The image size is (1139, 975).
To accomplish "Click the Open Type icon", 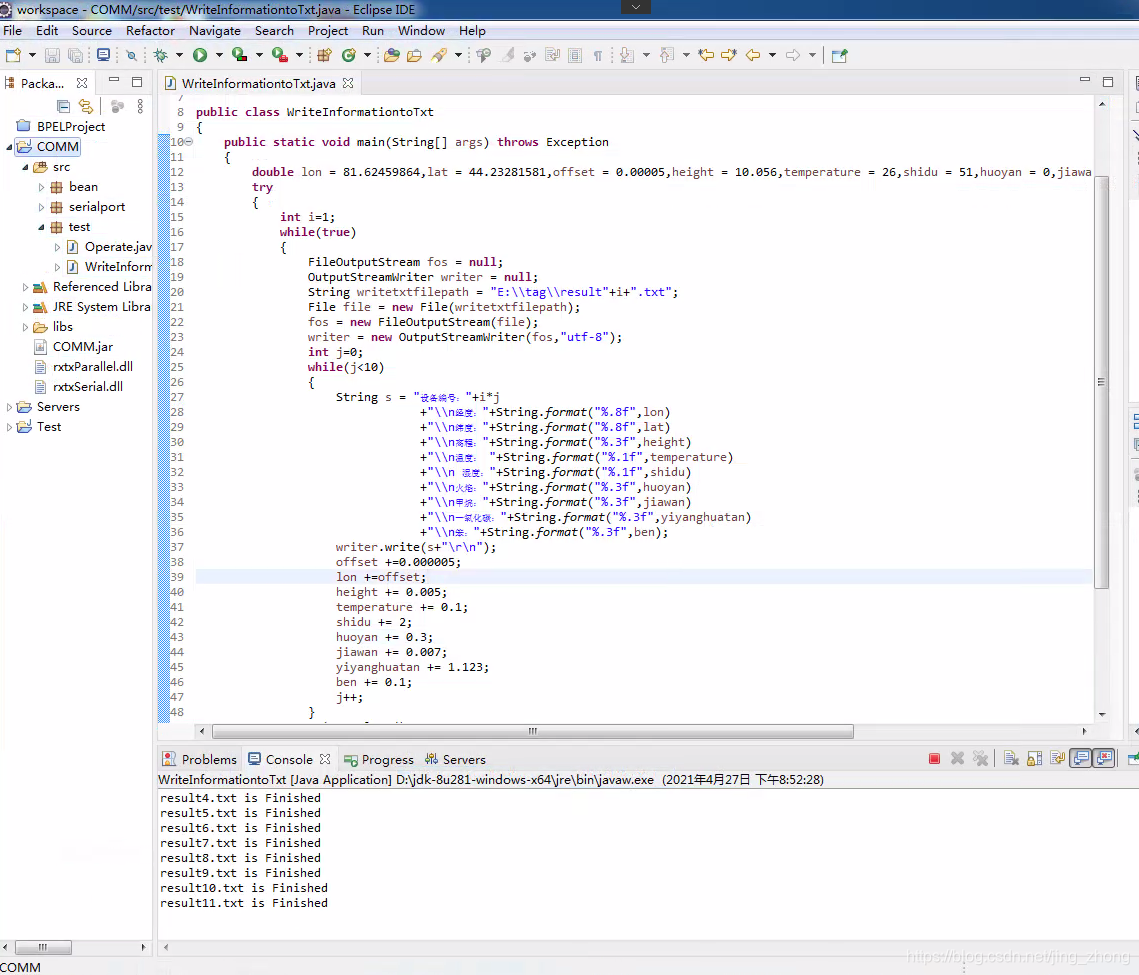I will tap(392, 55).
